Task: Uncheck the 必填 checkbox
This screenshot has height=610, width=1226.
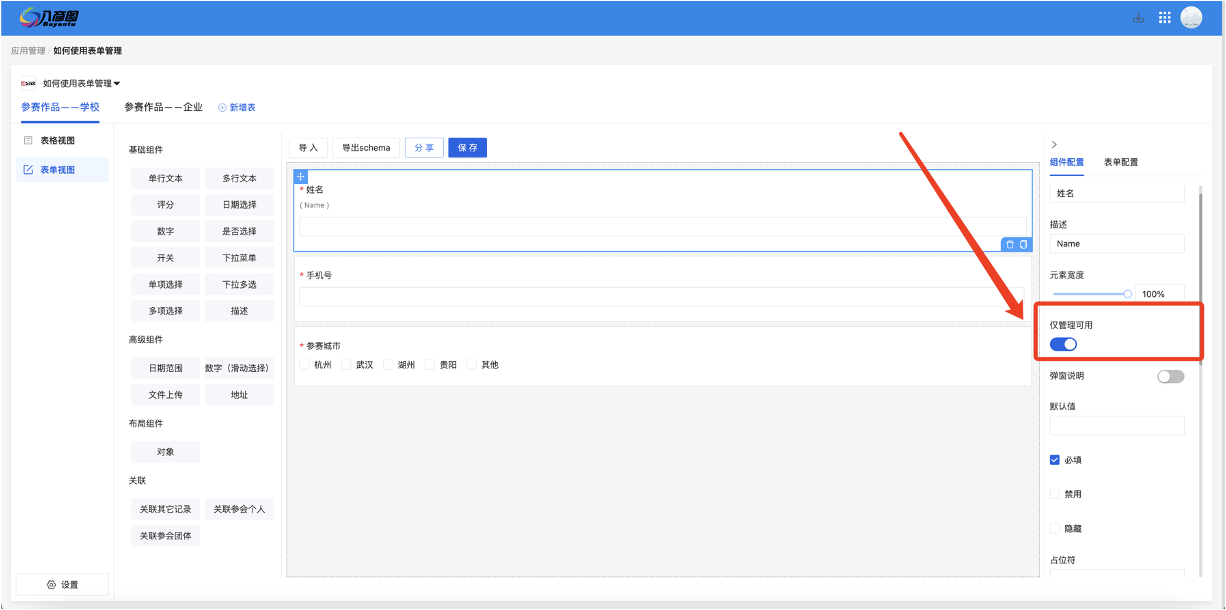Action: (x=1054, y=460)
